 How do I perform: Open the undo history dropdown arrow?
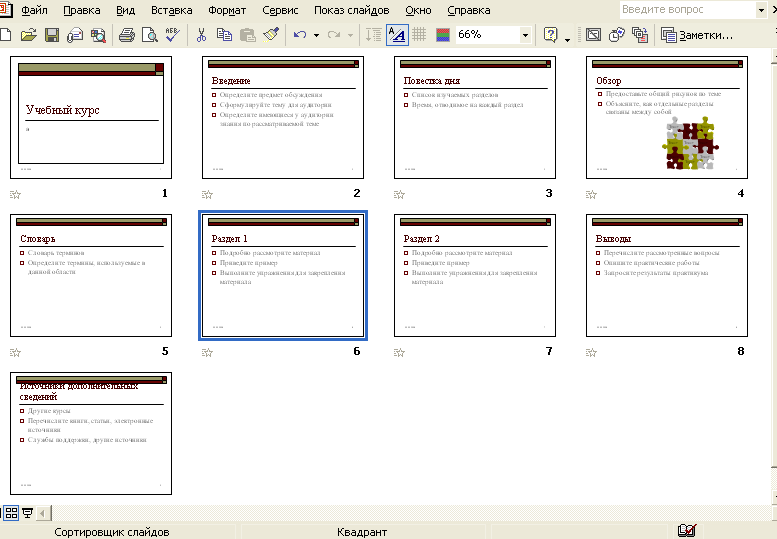[316, 35]
